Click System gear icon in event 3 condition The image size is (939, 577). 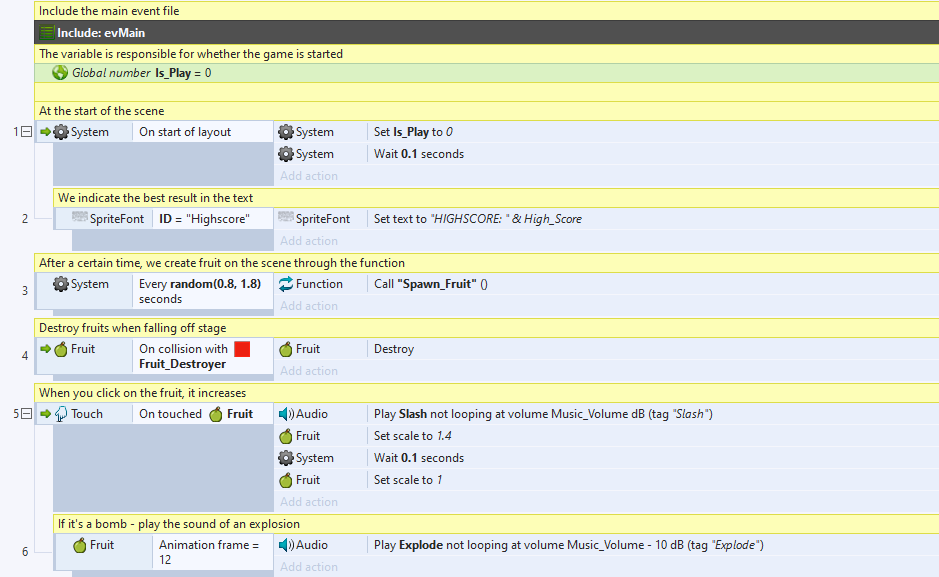click(x=61, y=284)
